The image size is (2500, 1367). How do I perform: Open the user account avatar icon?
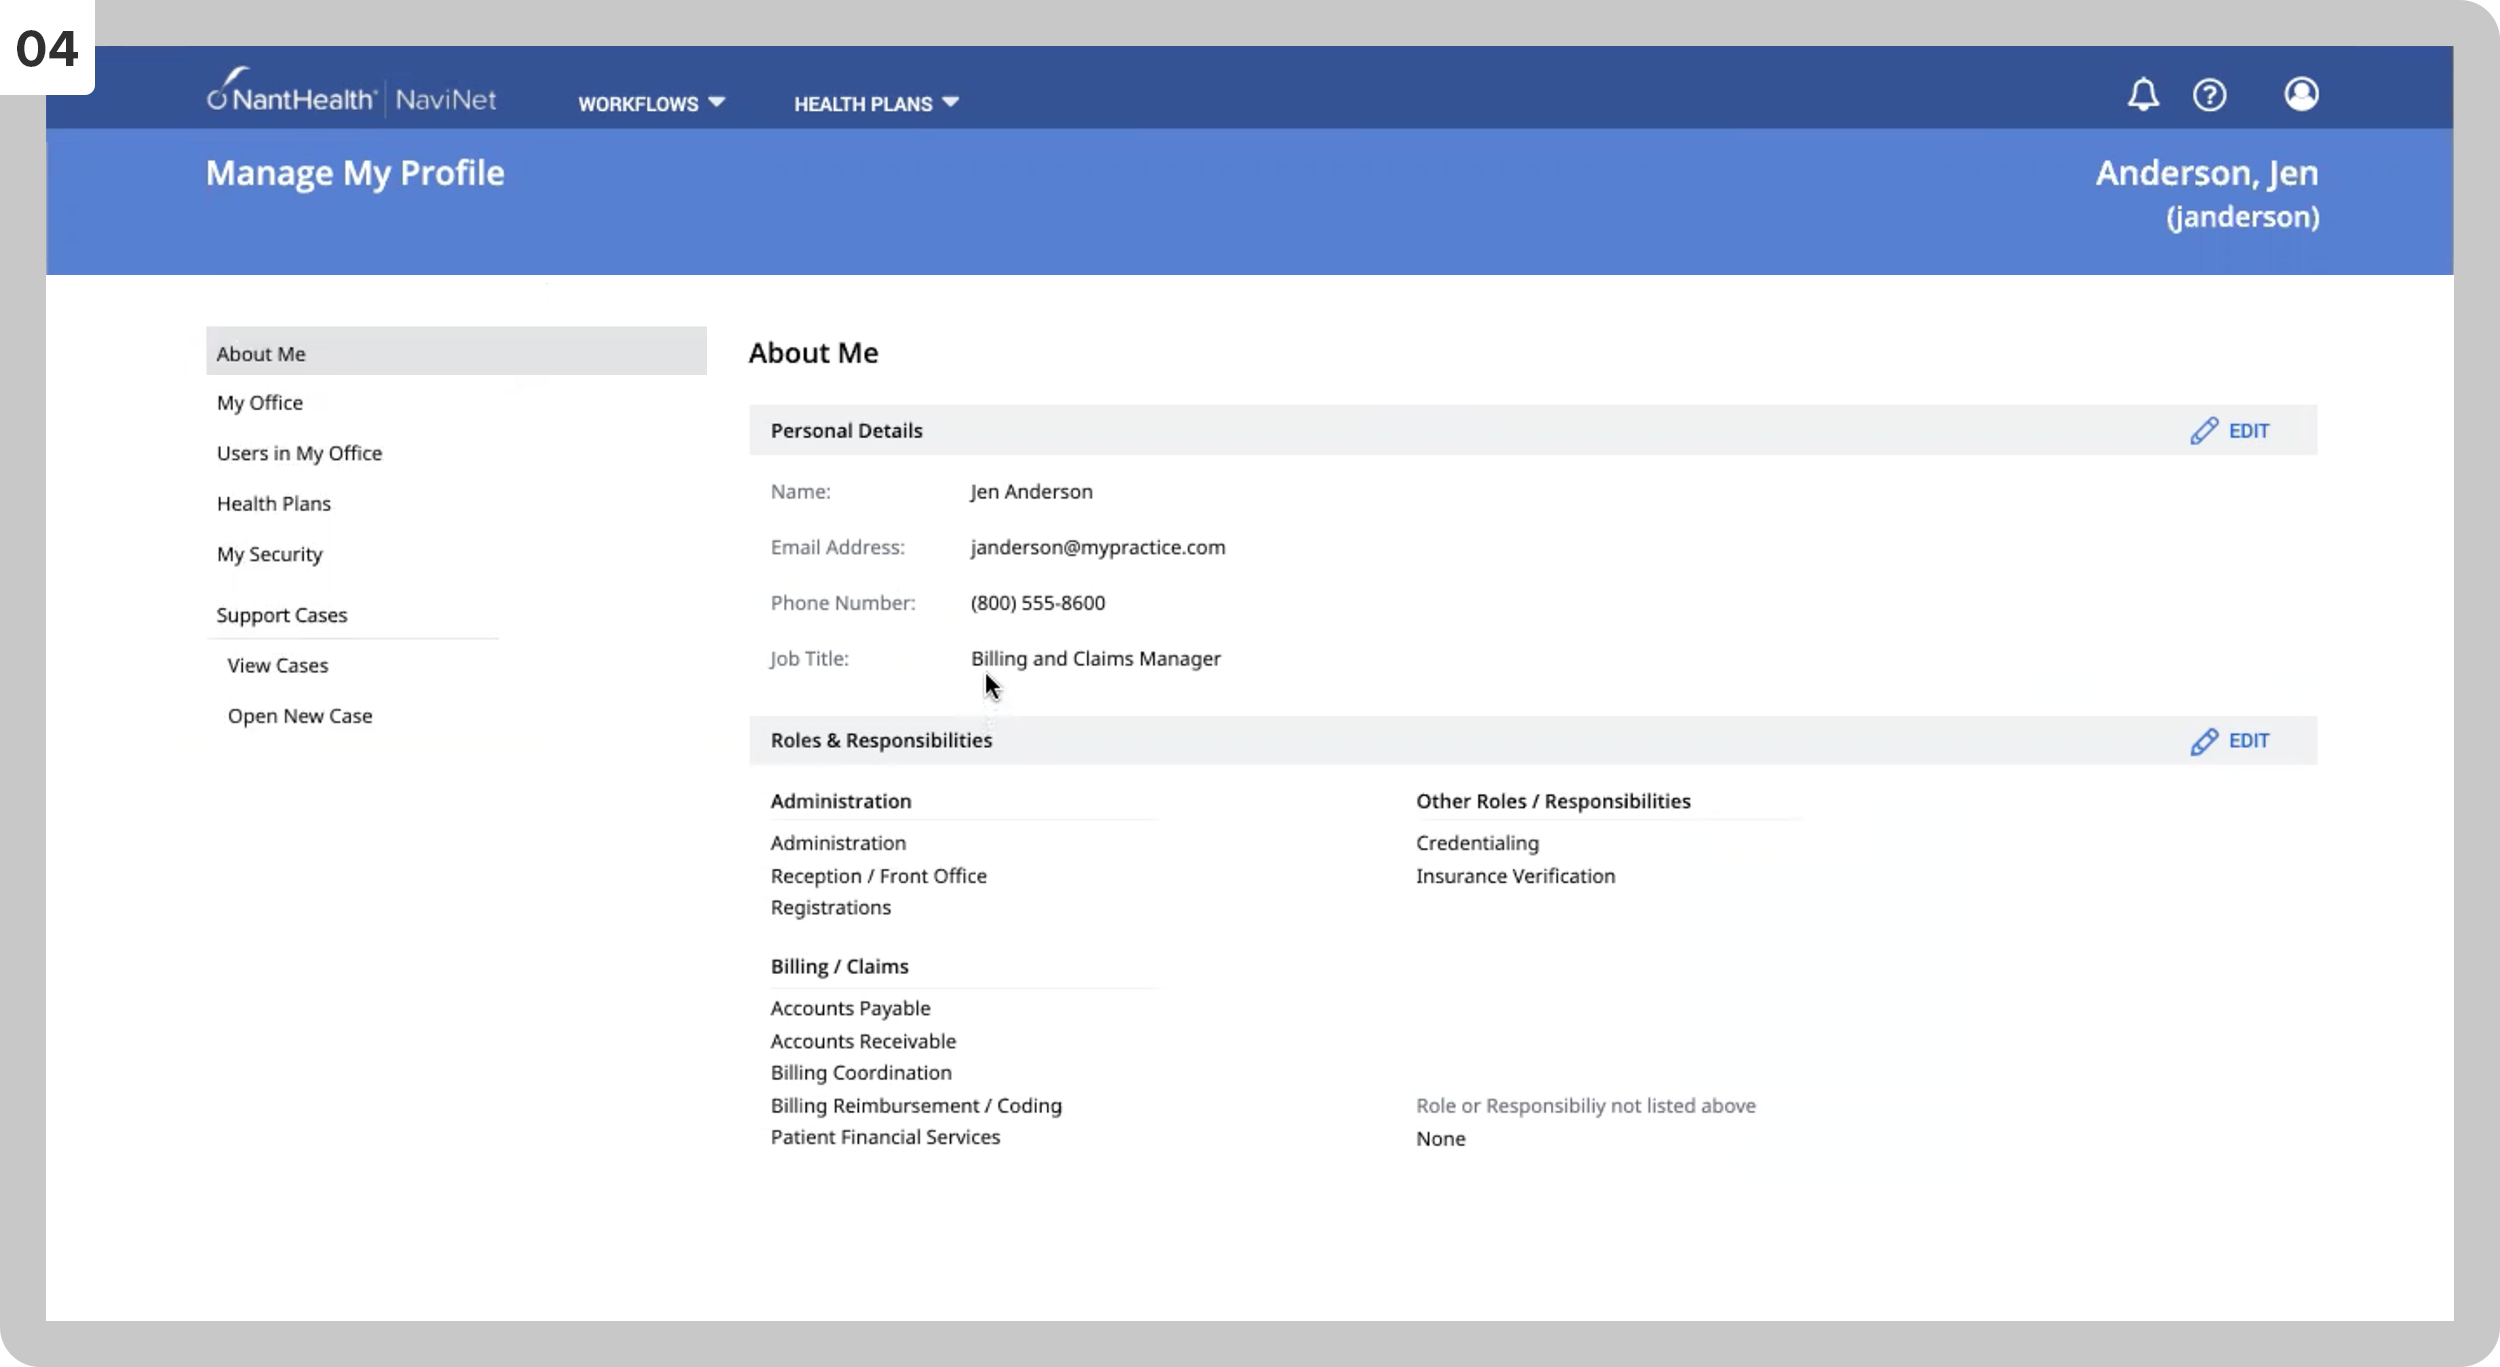[x=2301, y=94]
